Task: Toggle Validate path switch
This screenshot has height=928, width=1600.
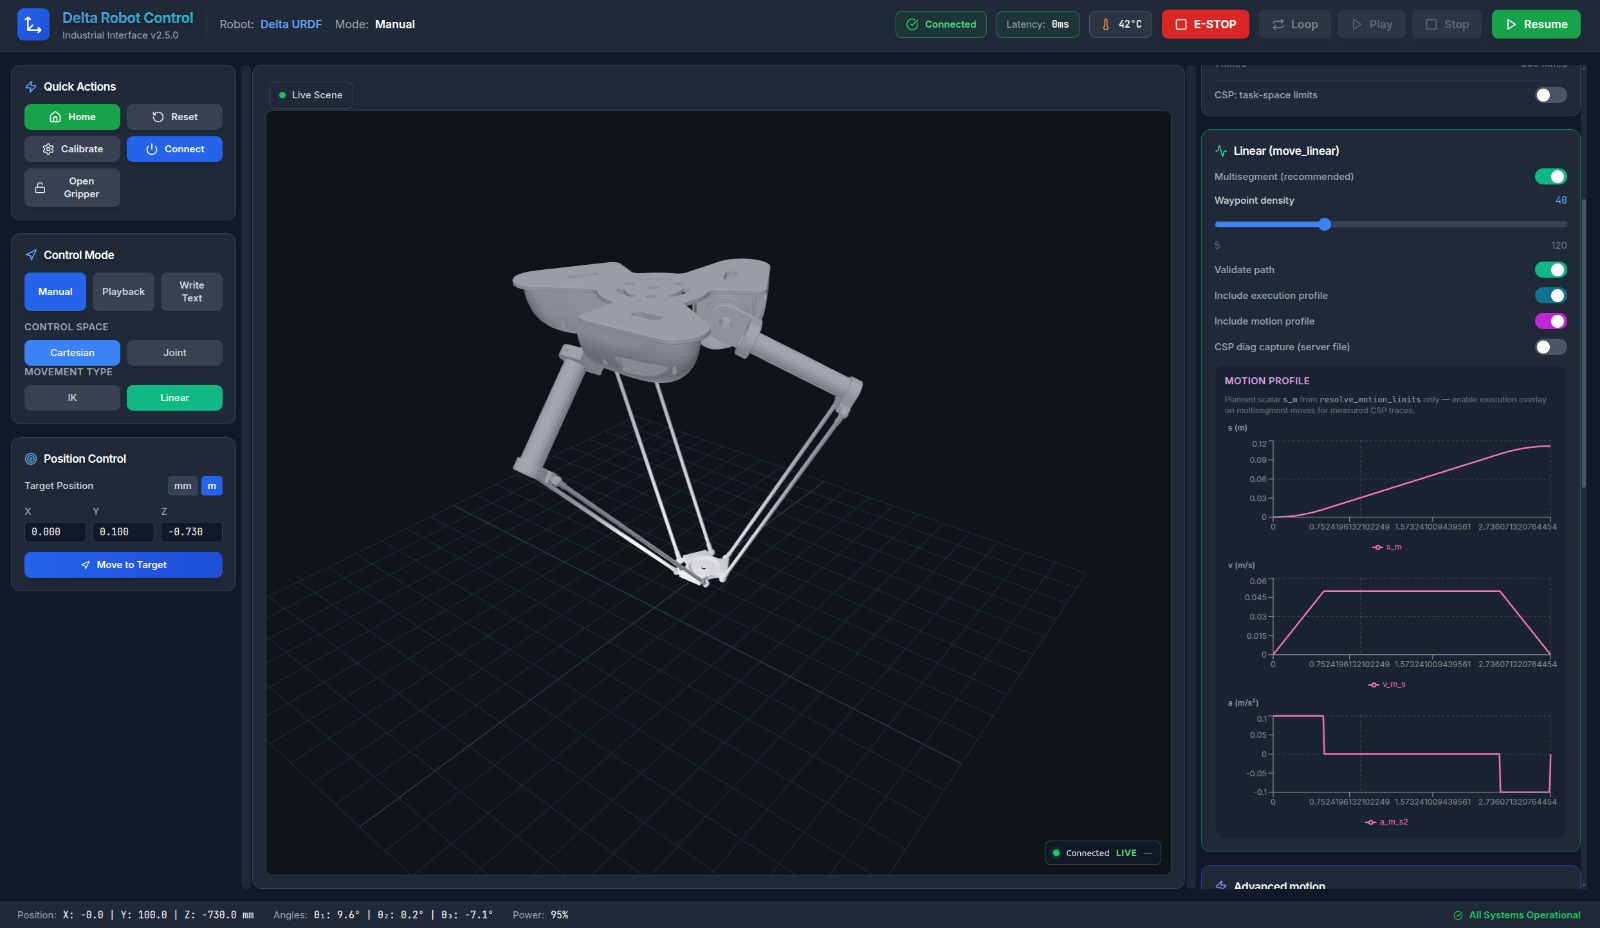Action: point(1551,270)
